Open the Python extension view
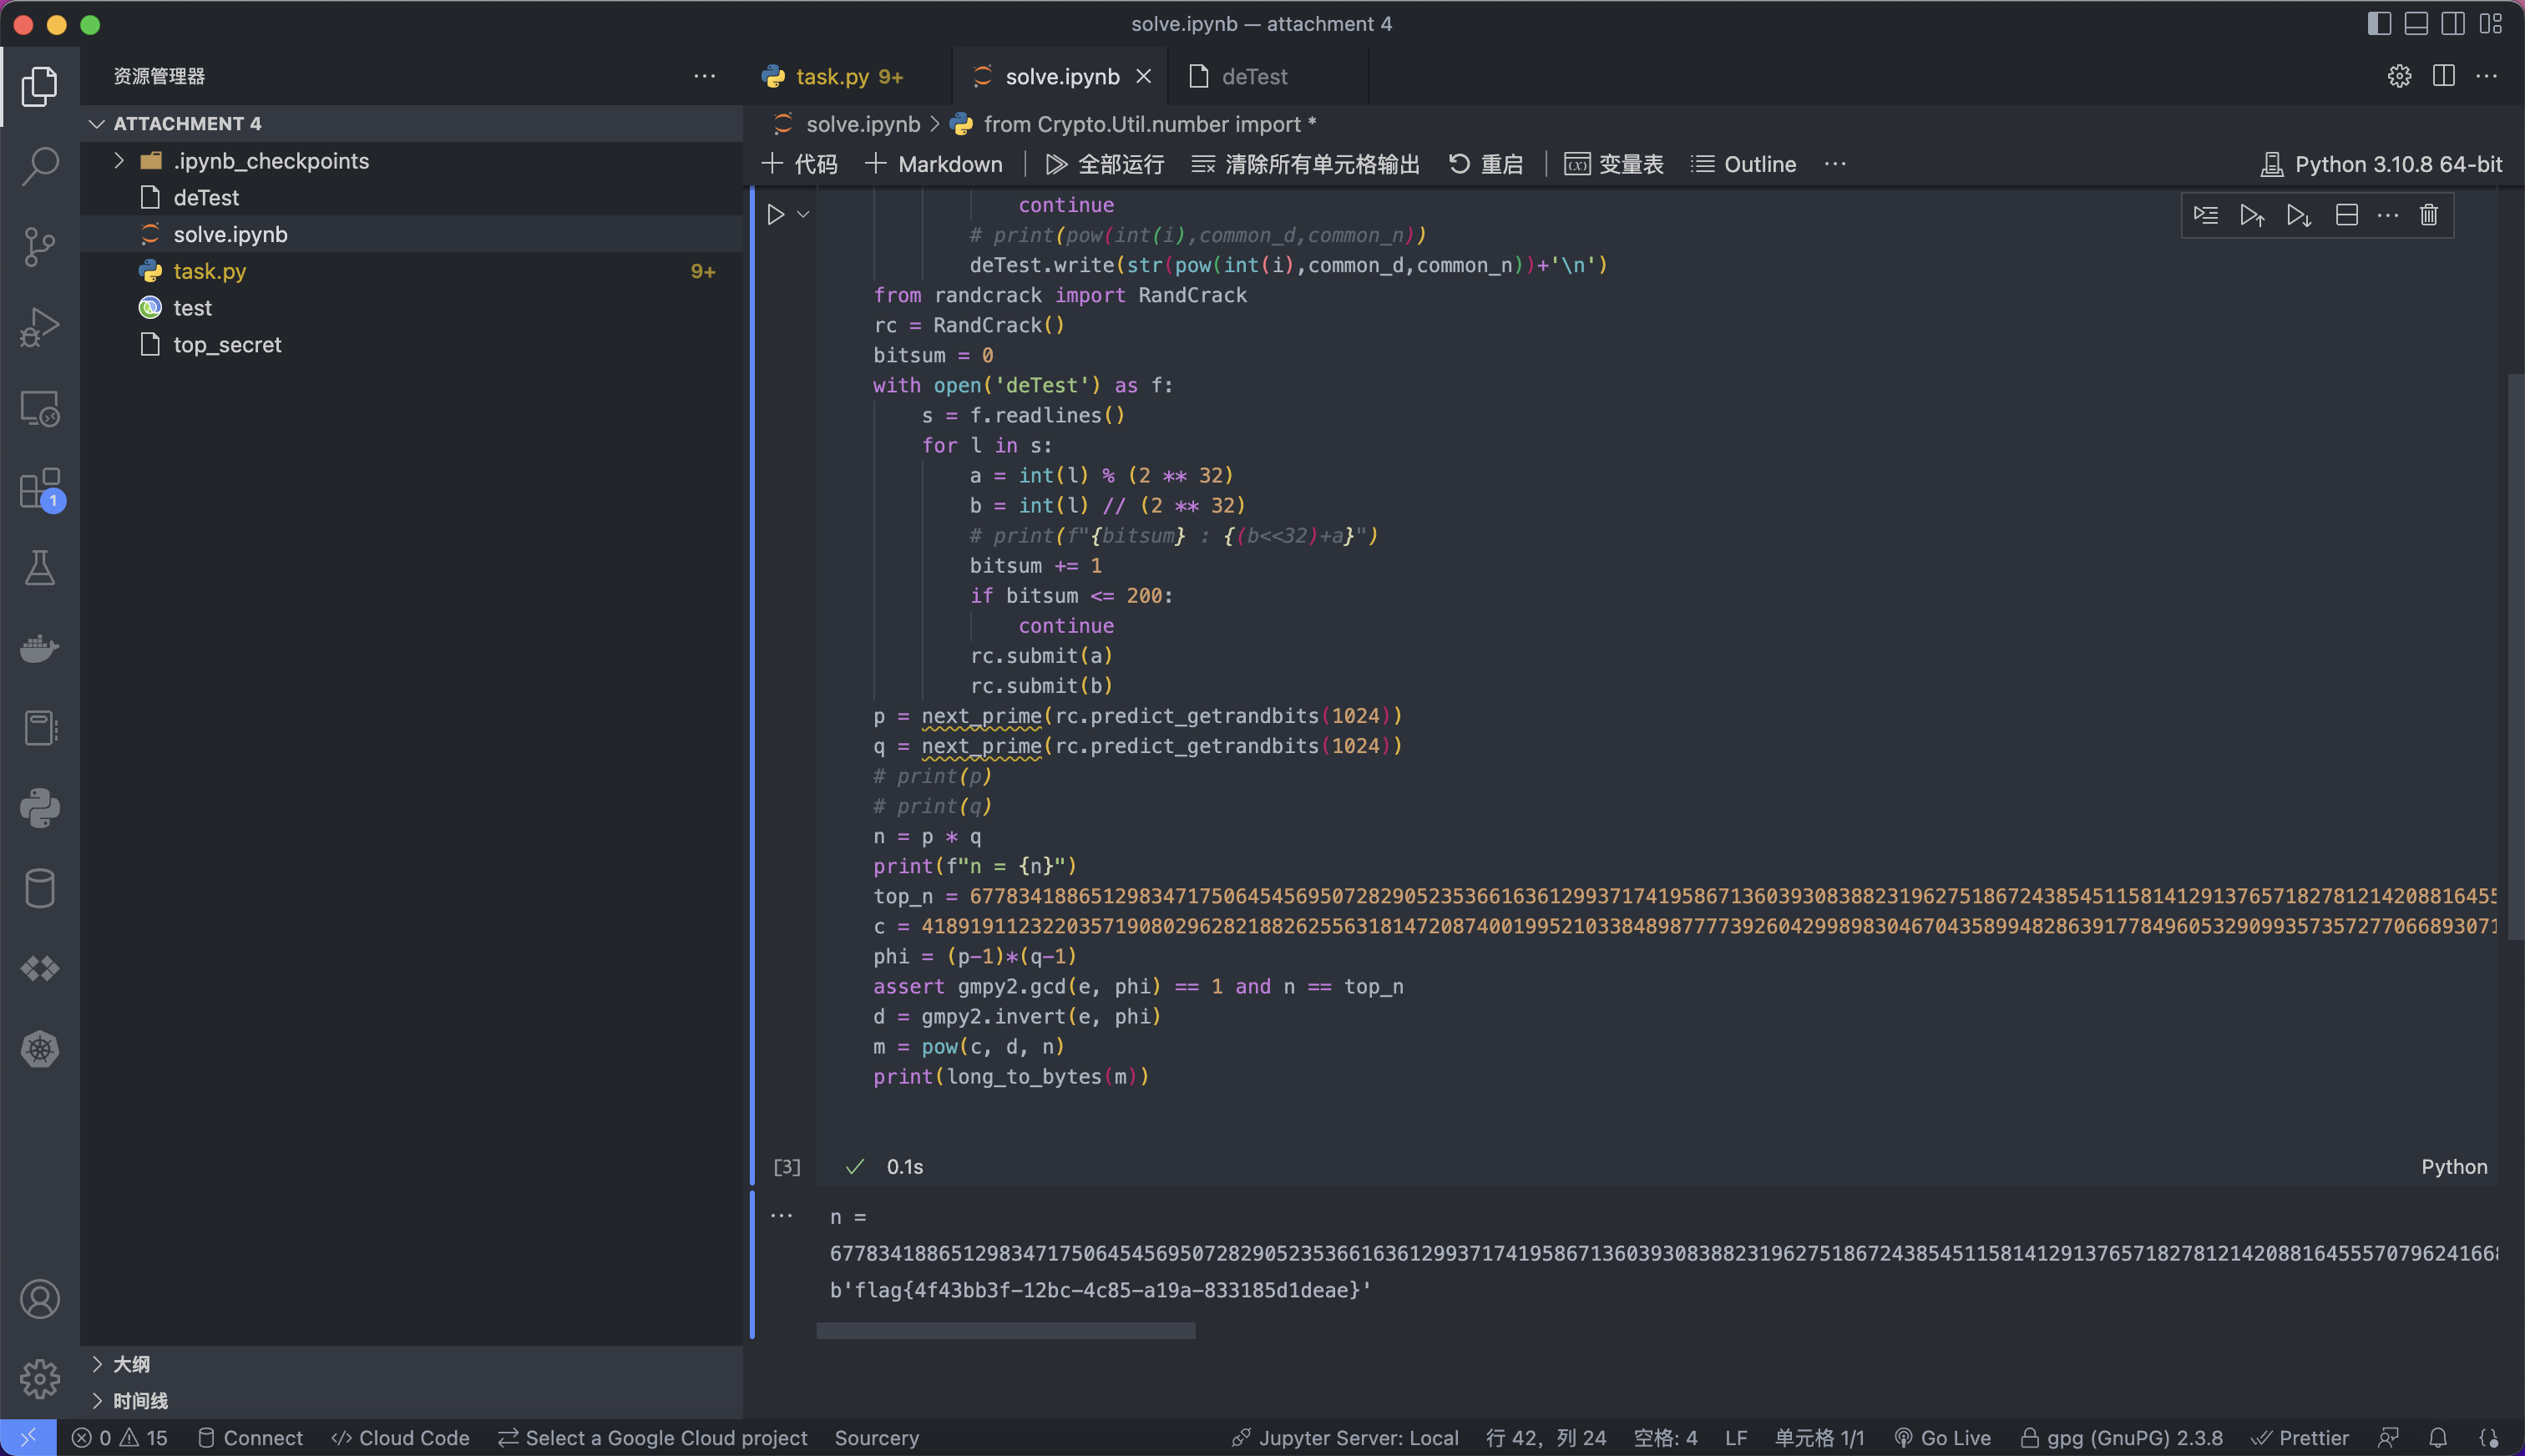The width and height of the screenshot is (2525, 1456). point(40,808)
